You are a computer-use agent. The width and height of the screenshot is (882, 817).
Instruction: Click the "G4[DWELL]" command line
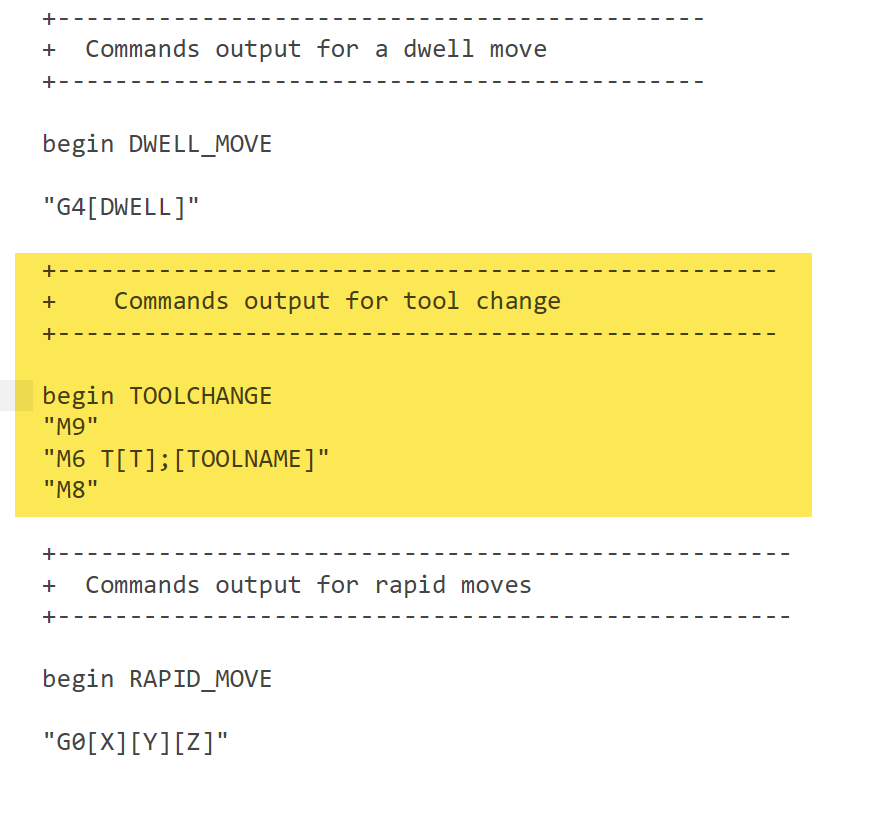[121, 207]
